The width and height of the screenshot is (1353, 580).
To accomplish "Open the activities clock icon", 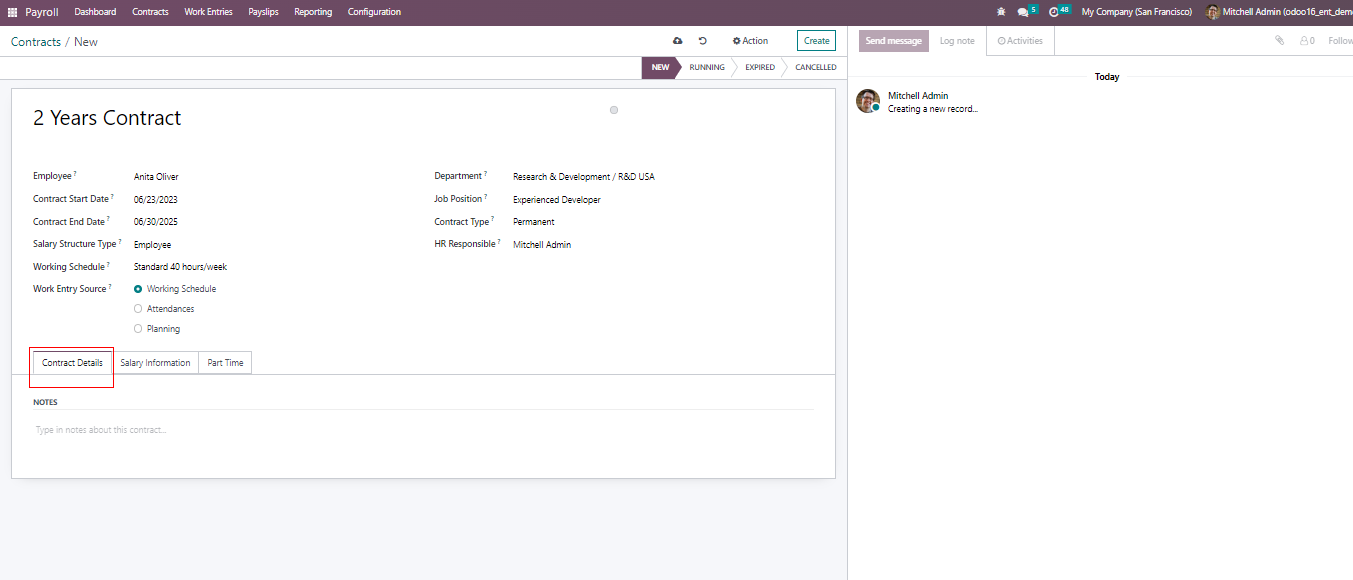I will pyautogui.click(x=1054, y=12).
